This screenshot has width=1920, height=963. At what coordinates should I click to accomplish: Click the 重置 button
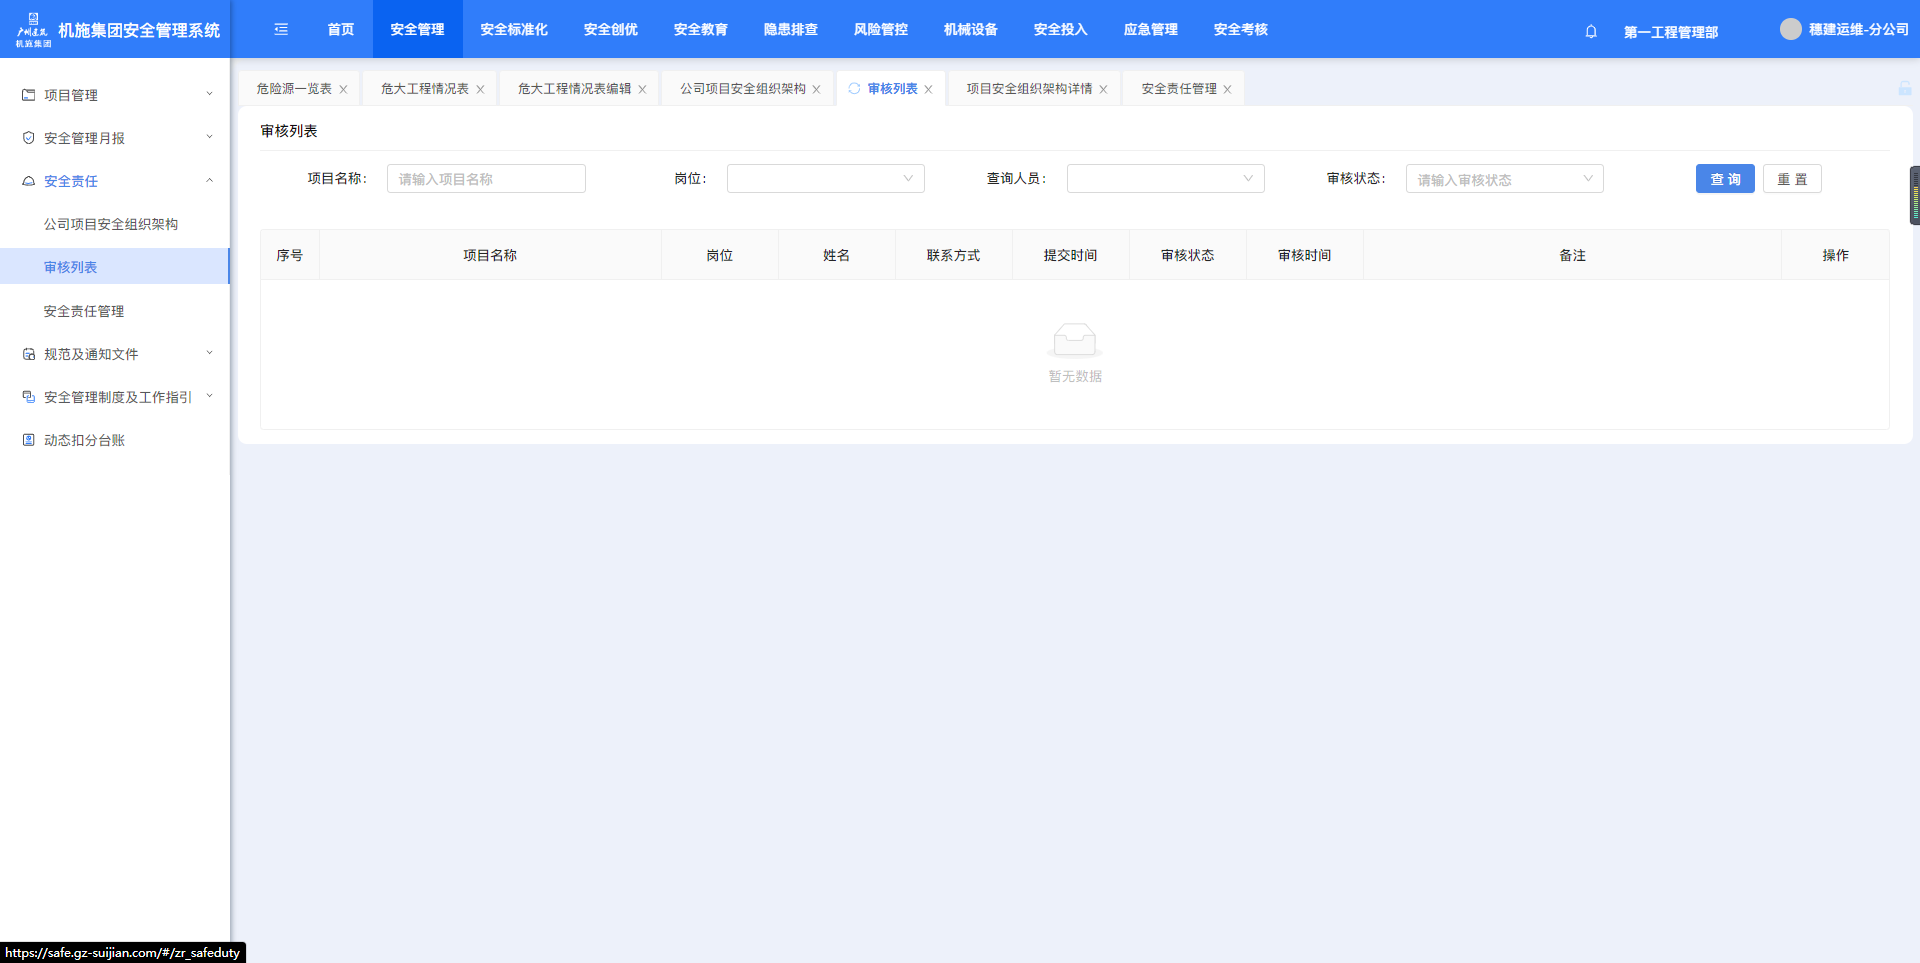point(1791,179)
